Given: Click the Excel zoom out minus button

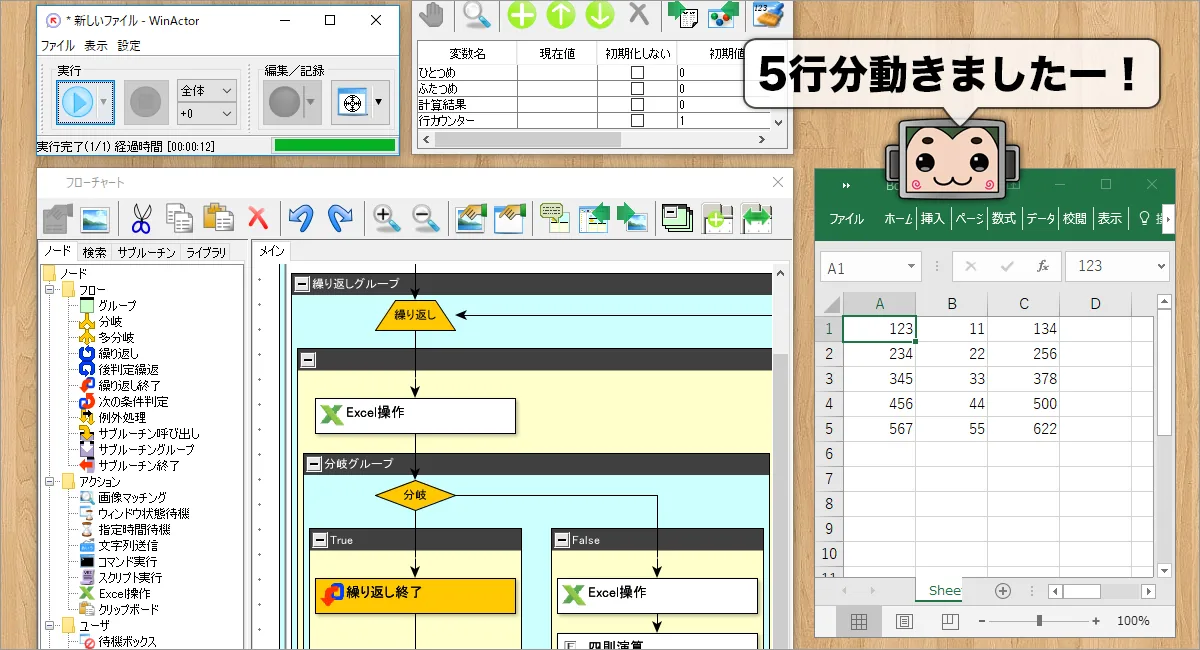Looking at the screenshot, I should [981, 621].
